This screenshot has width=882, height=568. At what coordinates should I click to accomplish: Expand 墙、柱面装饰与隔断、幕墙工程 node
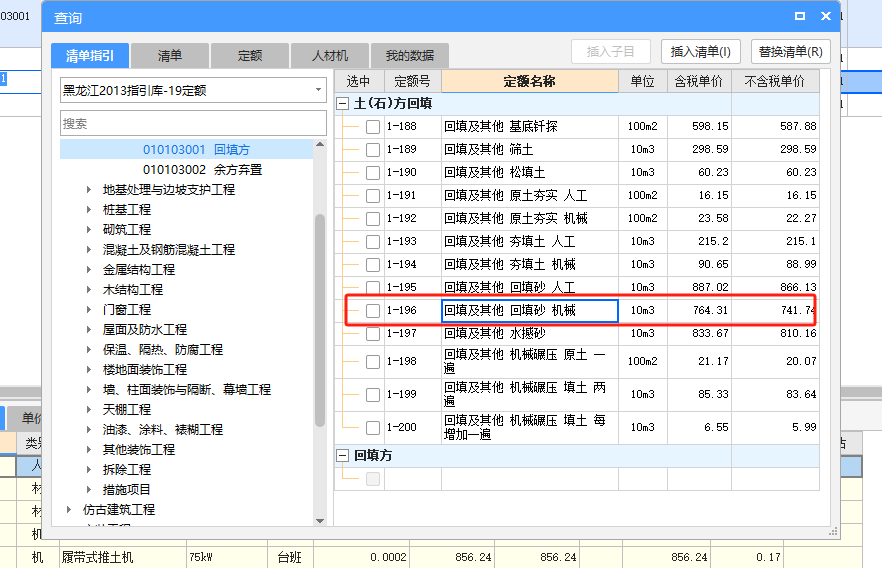click(x=88, y=390)
